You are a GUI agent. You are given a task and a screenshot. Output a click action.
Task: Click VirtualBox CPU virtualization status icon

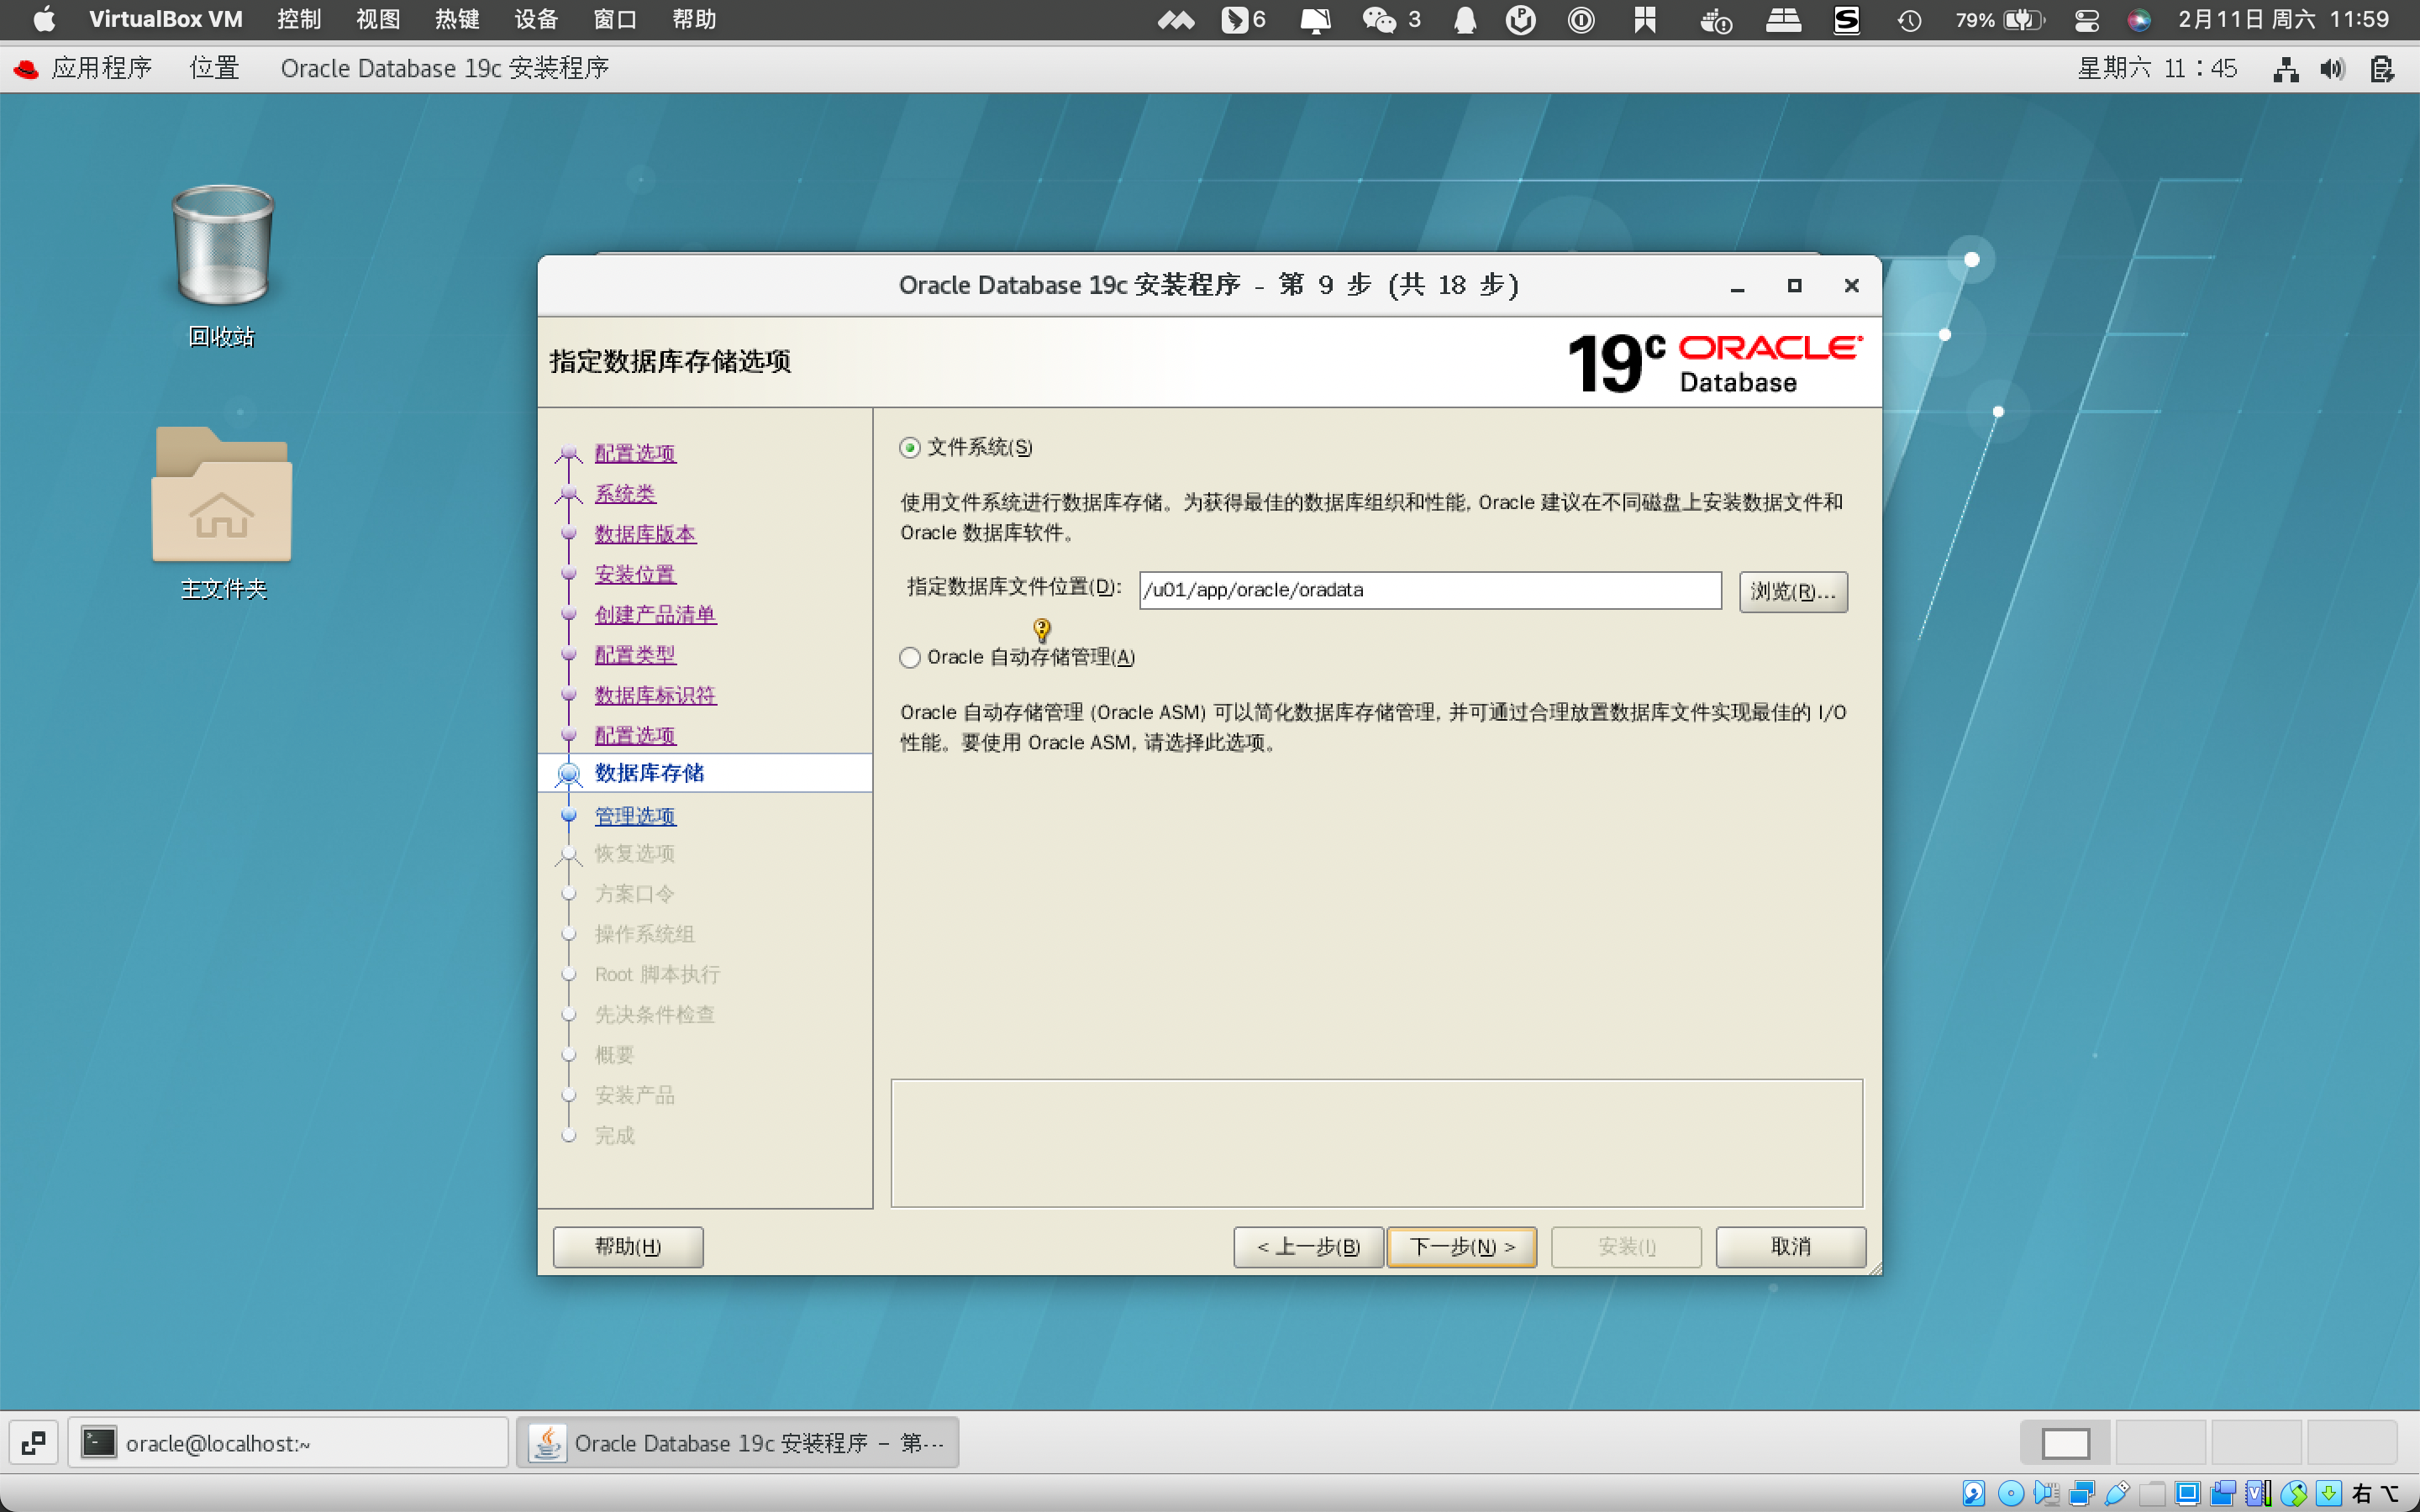pos(2259,1493)
